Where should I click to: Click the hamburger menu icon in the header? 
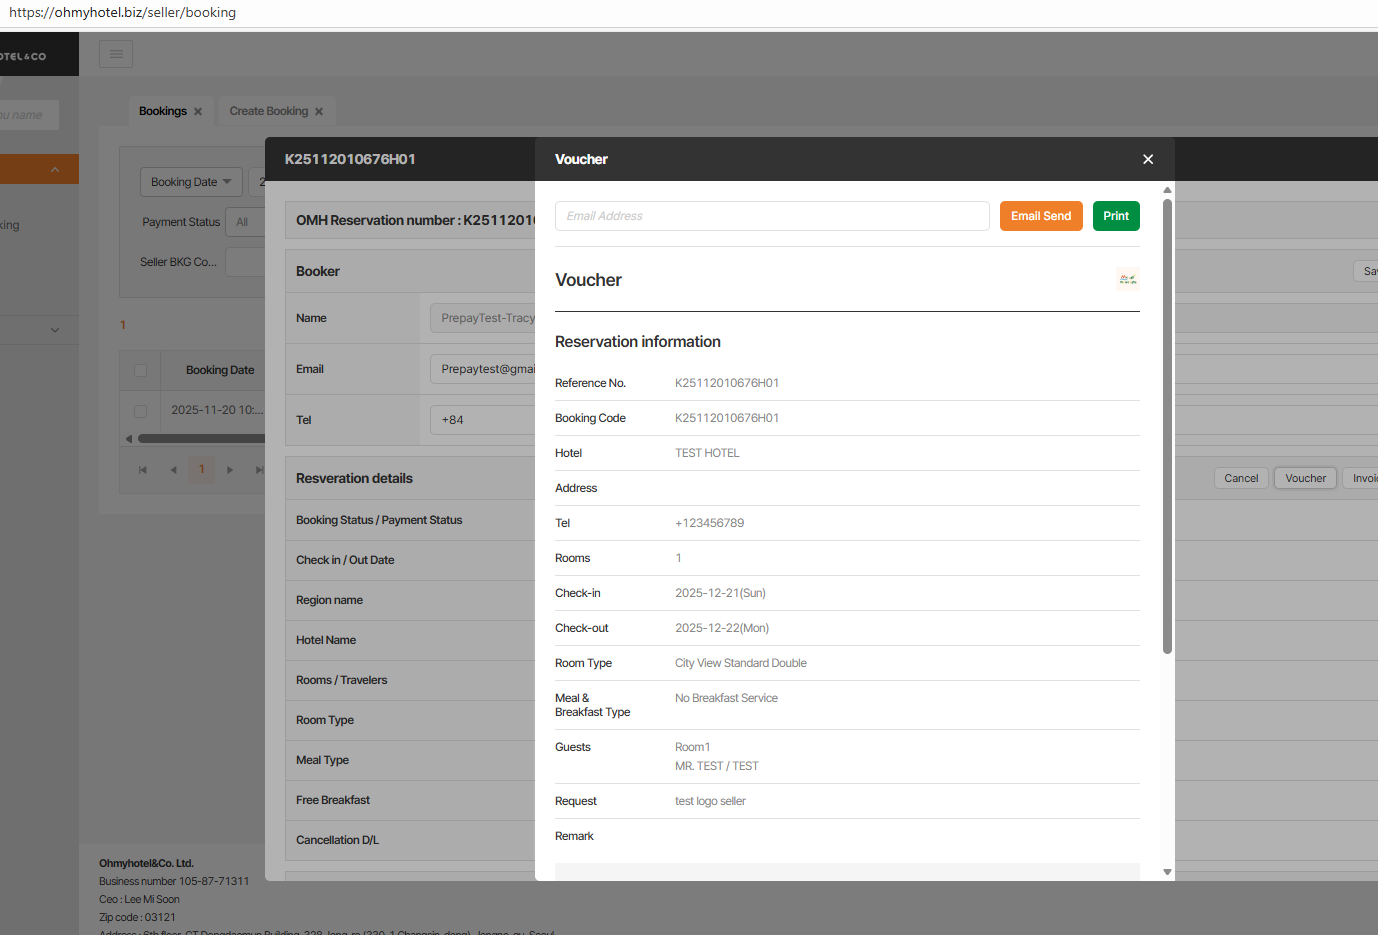tap(116, 54)
